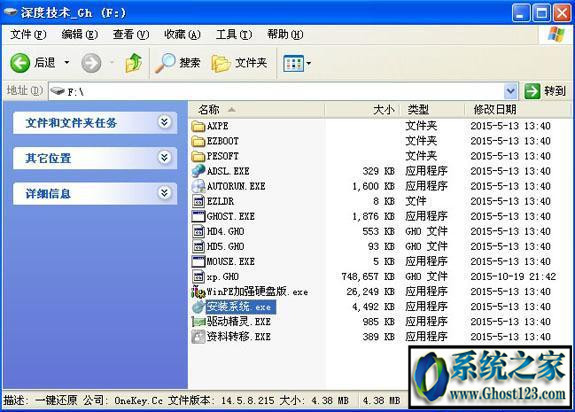
Task: Open the address bar dropdown arrow
Action: point(510,91)
